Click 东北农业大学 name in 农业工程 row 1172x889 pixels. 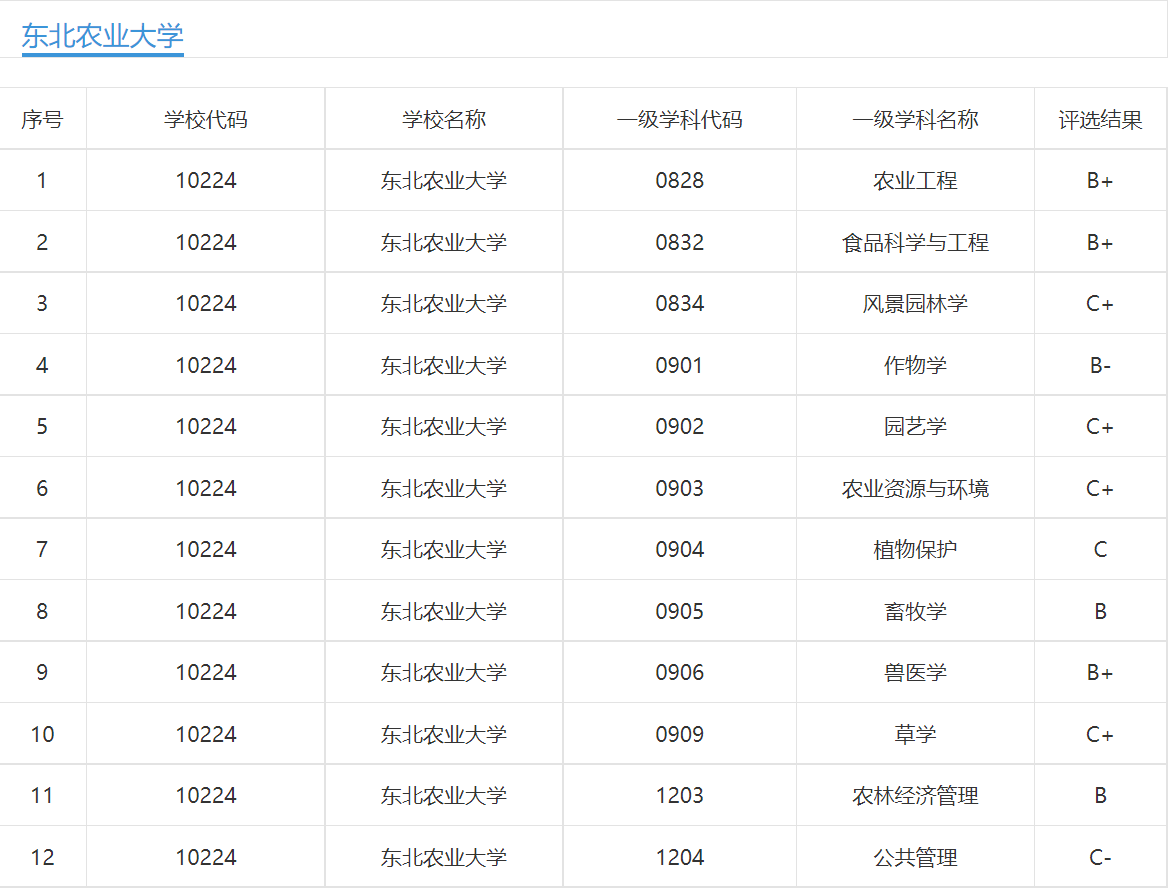pyautogui.click(x=444, y=181)
